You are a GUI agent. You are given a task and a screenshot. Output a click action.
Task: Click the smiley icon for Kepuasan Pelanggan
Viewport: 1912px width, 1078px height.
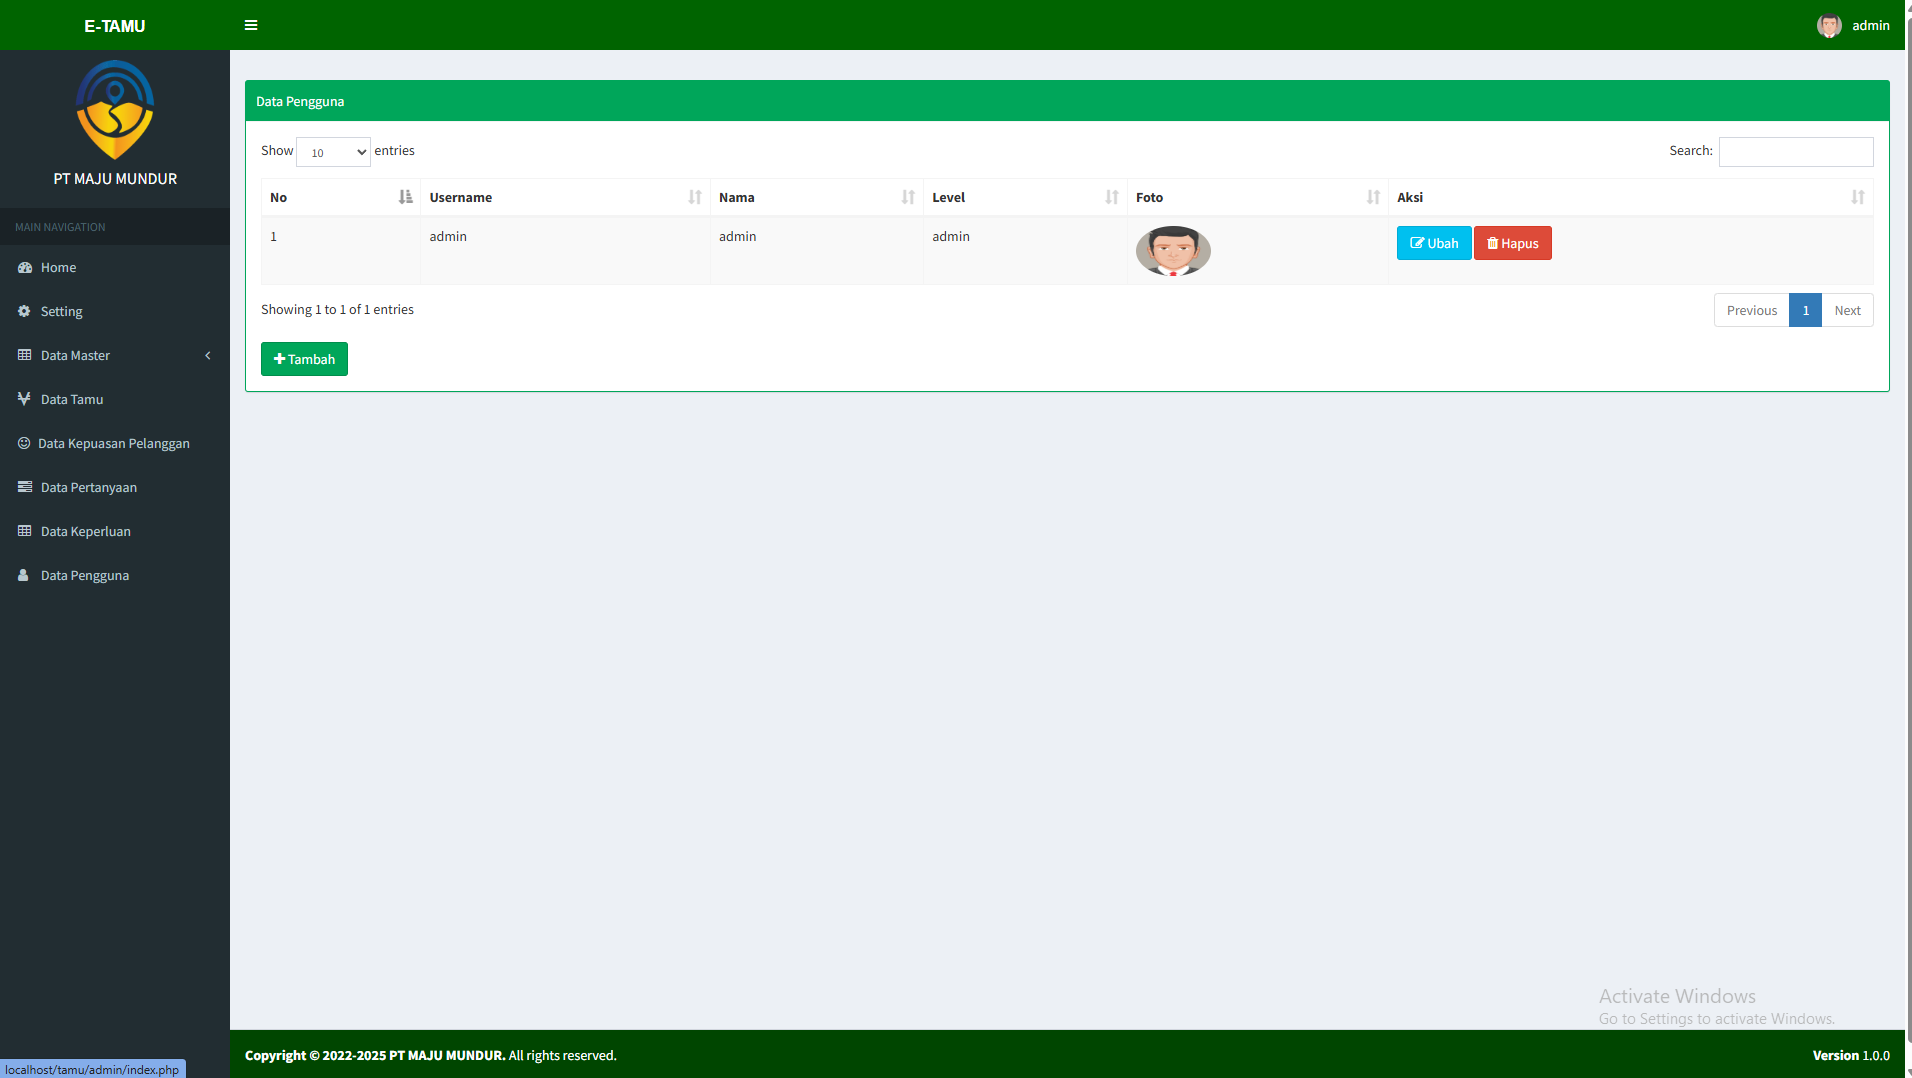tap(24, 443)
